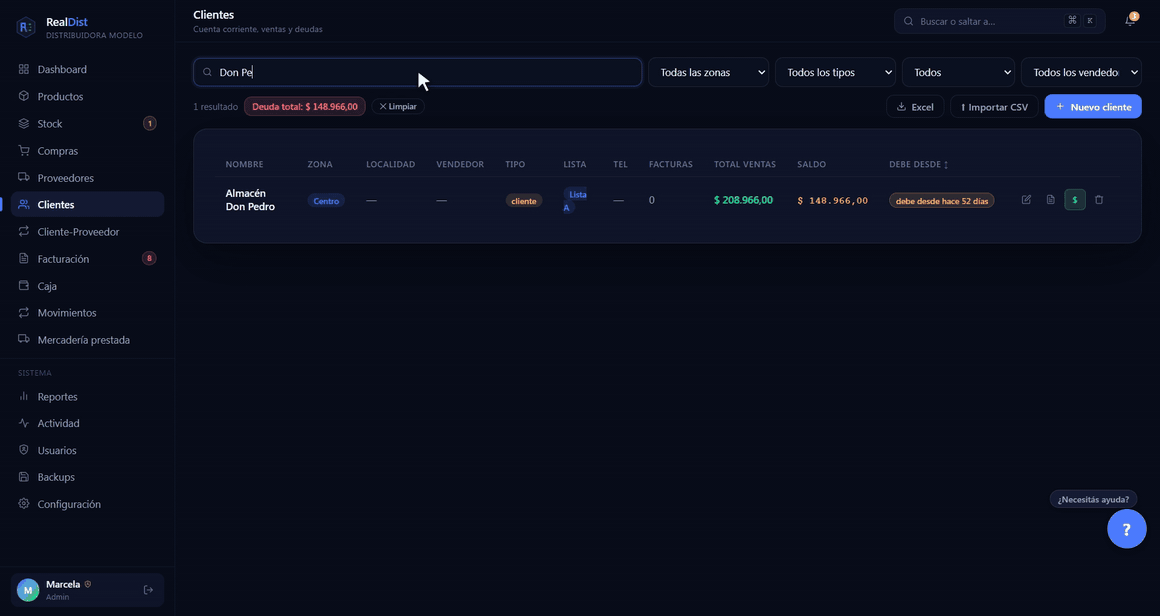Open Facturación via its invoice icon
1160x616 pixels.
(24, 259)
